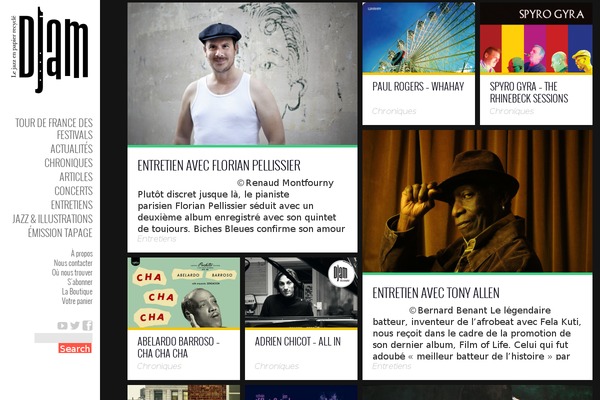Open Abelardo Barroso Cha Cha Cha cover
The width and height of the screenshot is (600, 400).
(184, 292)
